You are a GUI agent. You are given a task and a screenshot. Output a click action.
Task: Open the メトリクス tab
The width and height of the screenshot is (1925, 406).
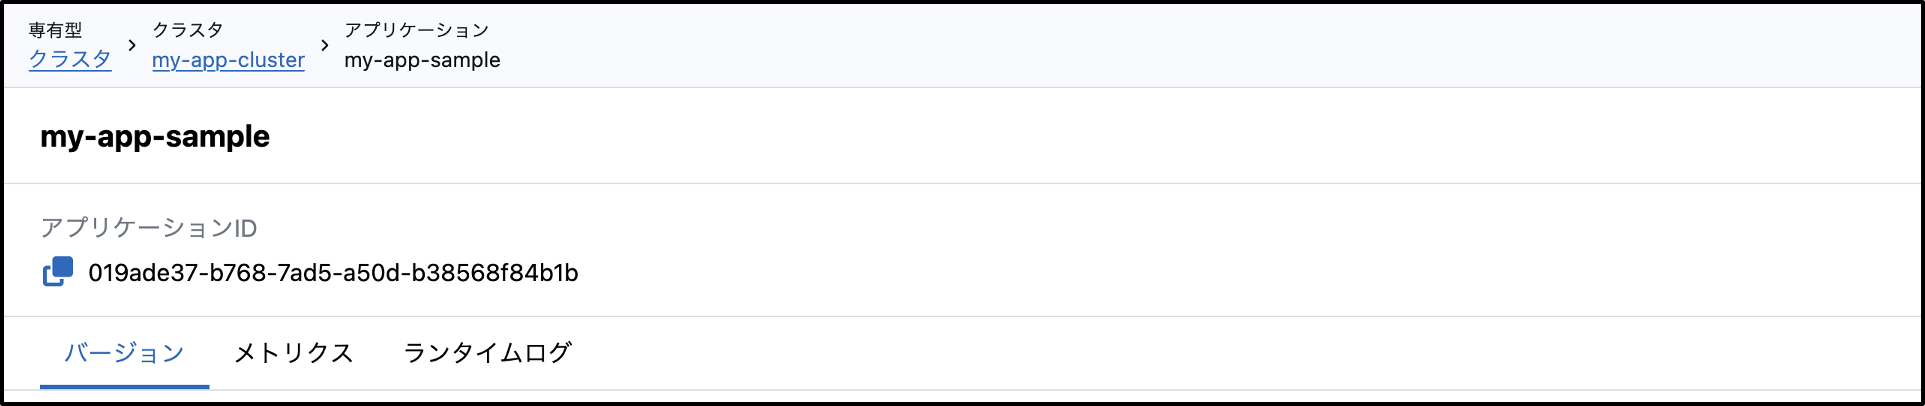[293, 353]
